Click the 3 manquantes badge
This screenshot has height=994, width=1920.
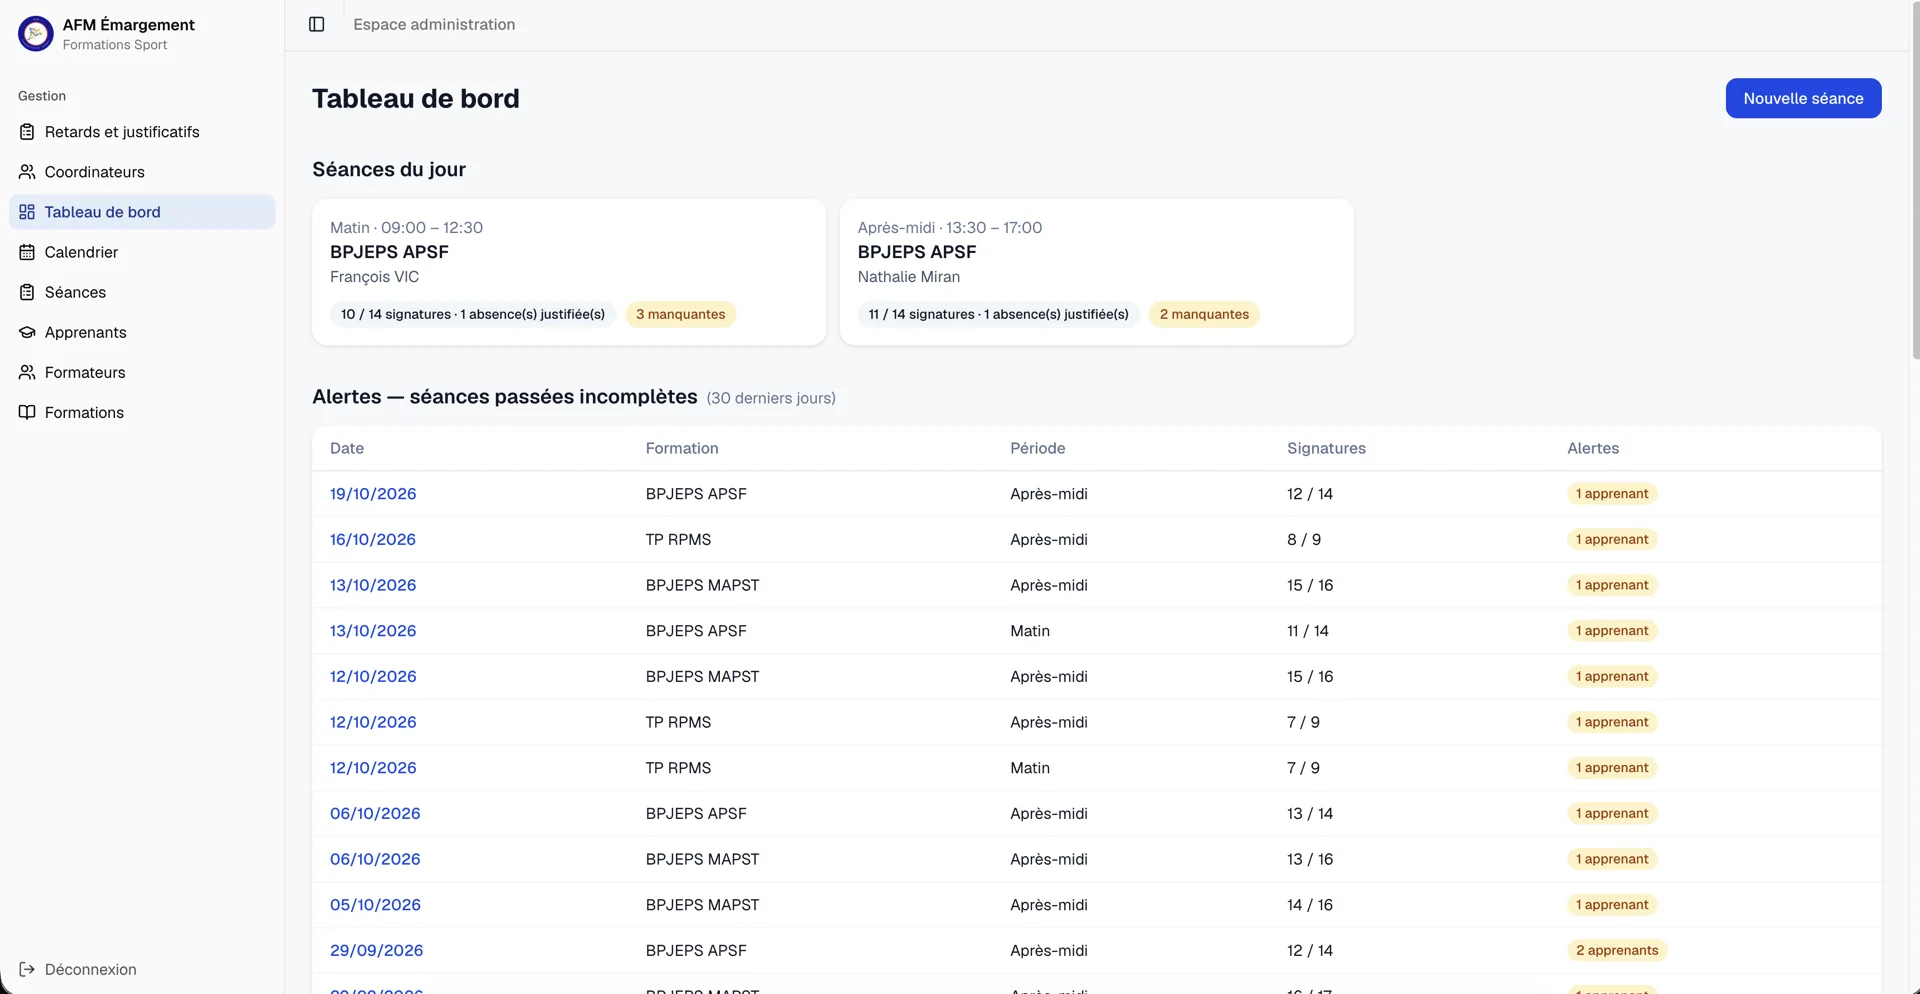point(680,314)
